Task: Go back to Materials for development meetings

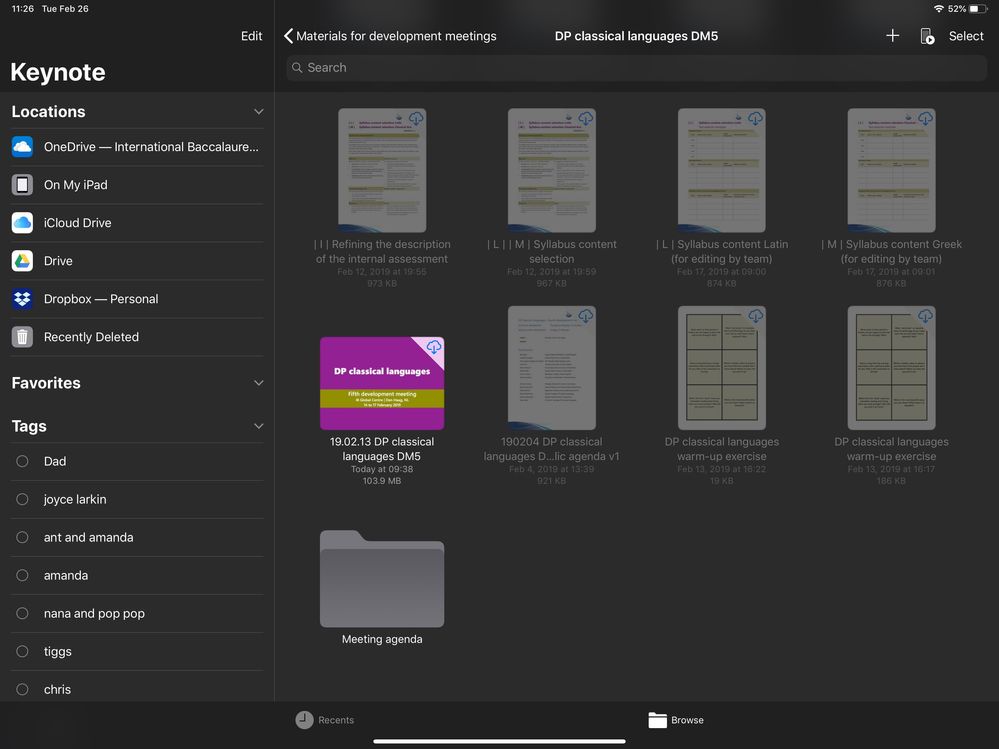Action: click(390, 36)
